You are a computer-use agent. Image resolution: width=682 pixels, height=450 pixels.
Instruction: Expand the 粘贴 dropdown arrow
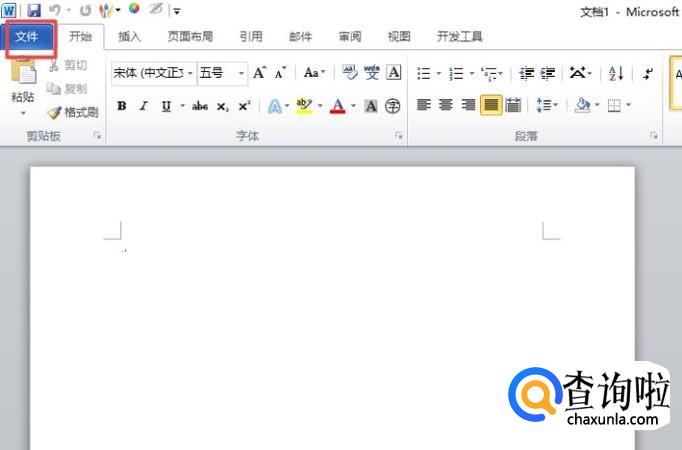tap(23, 114)
